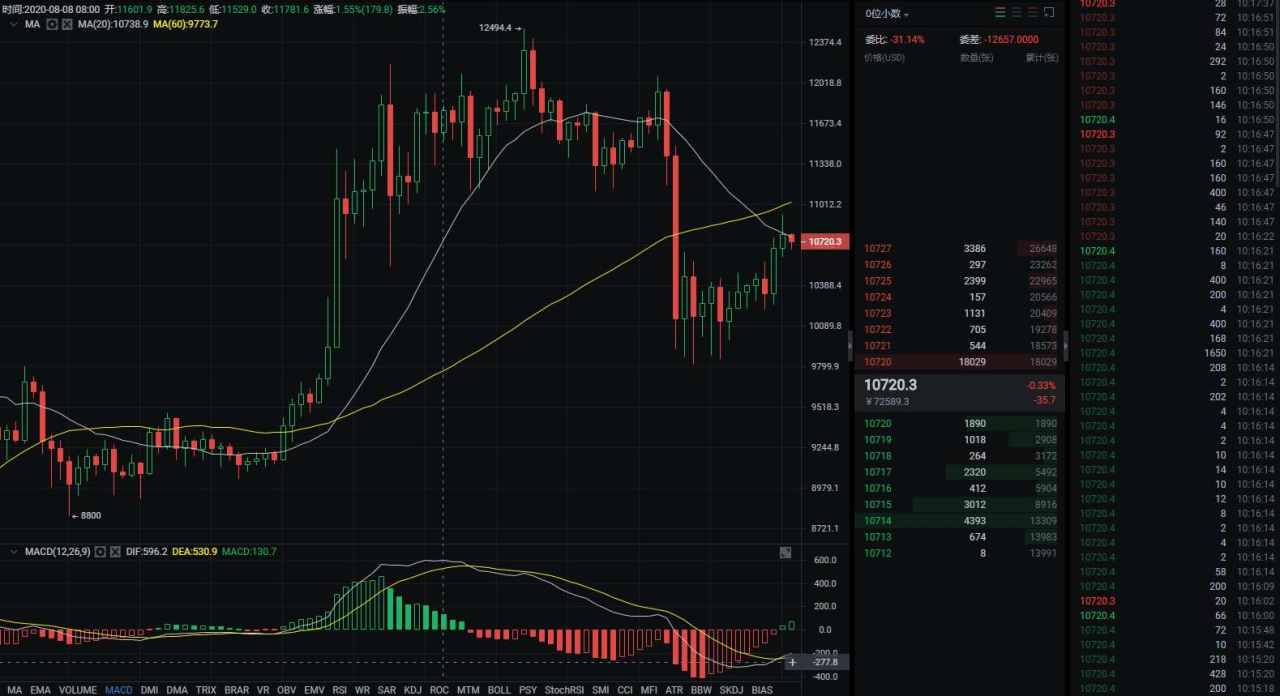Screen dimensions: 1280x696
Task: Select the OBV indicator tab
Action: coord(287,690)
